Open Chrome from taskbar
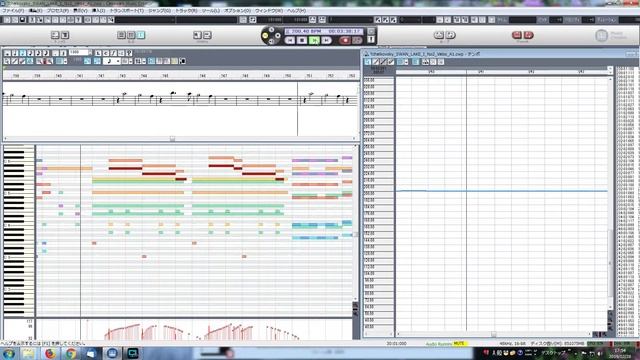 point(71,353)
